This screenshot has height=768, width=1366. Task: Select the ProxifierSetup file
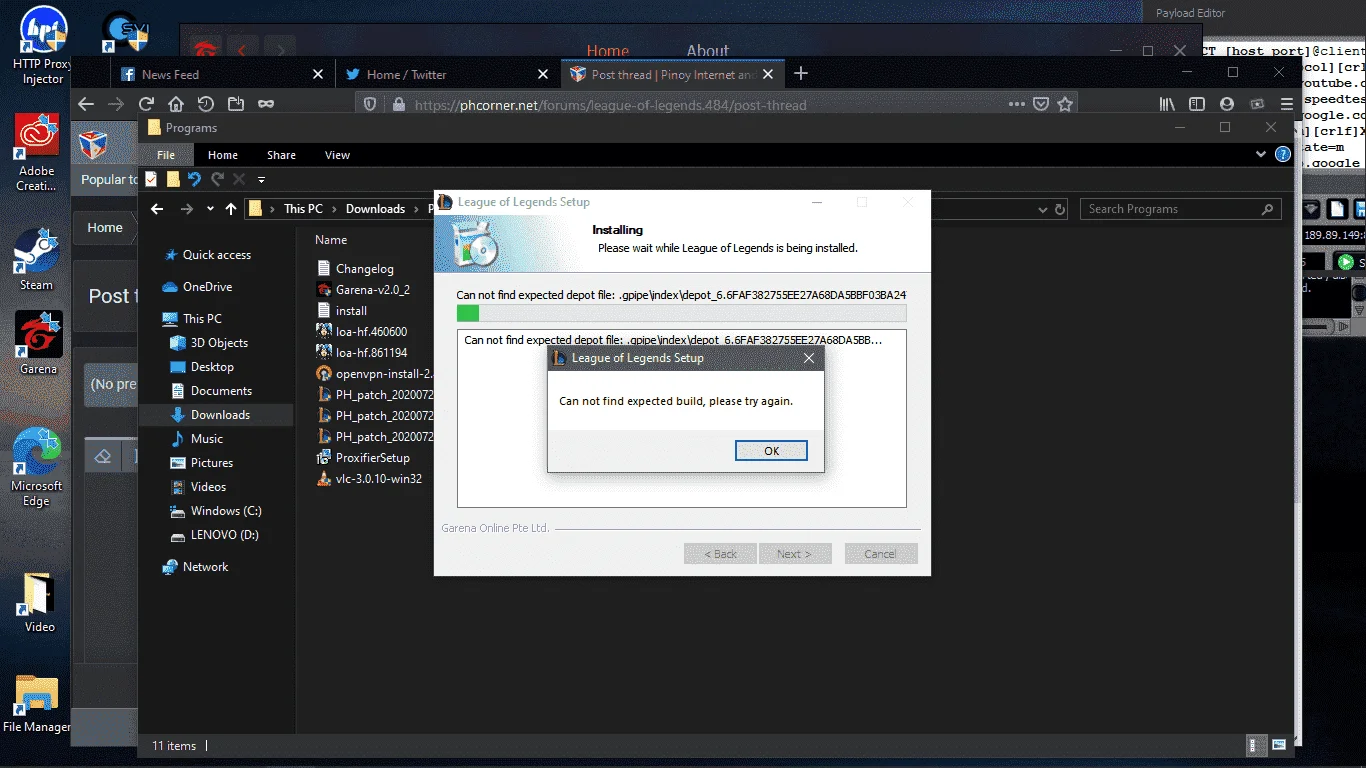372,458
